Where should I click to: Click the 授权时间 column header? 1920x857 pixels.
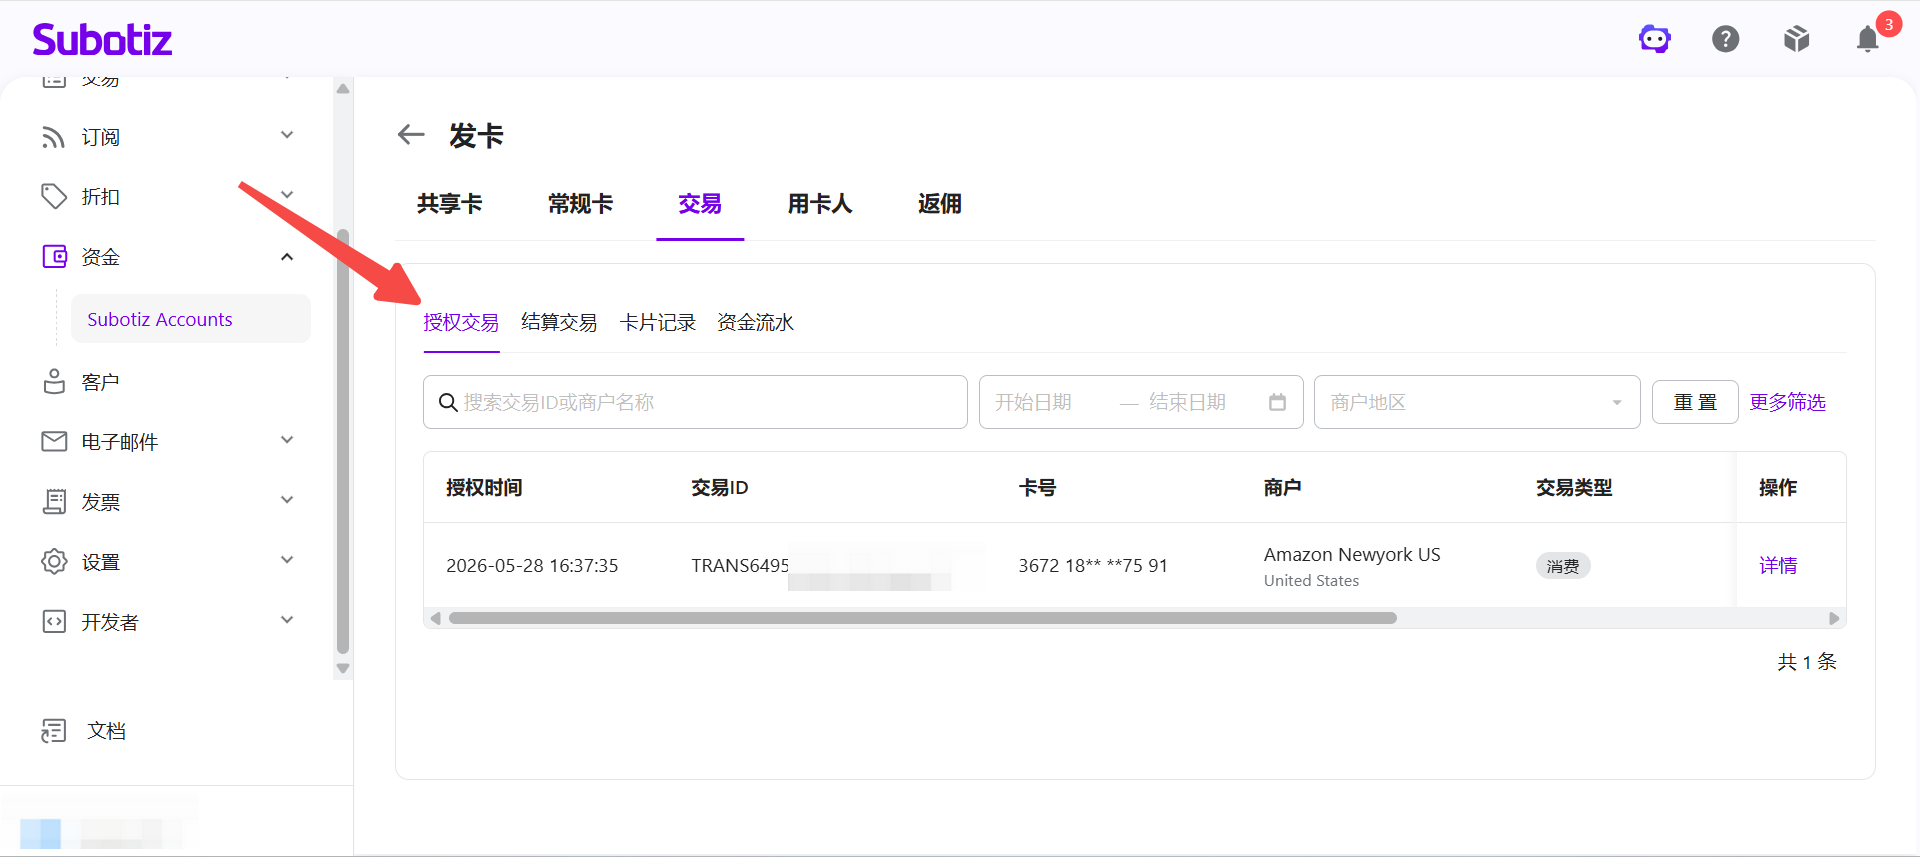pyautogui.click(x=484, y=487)
